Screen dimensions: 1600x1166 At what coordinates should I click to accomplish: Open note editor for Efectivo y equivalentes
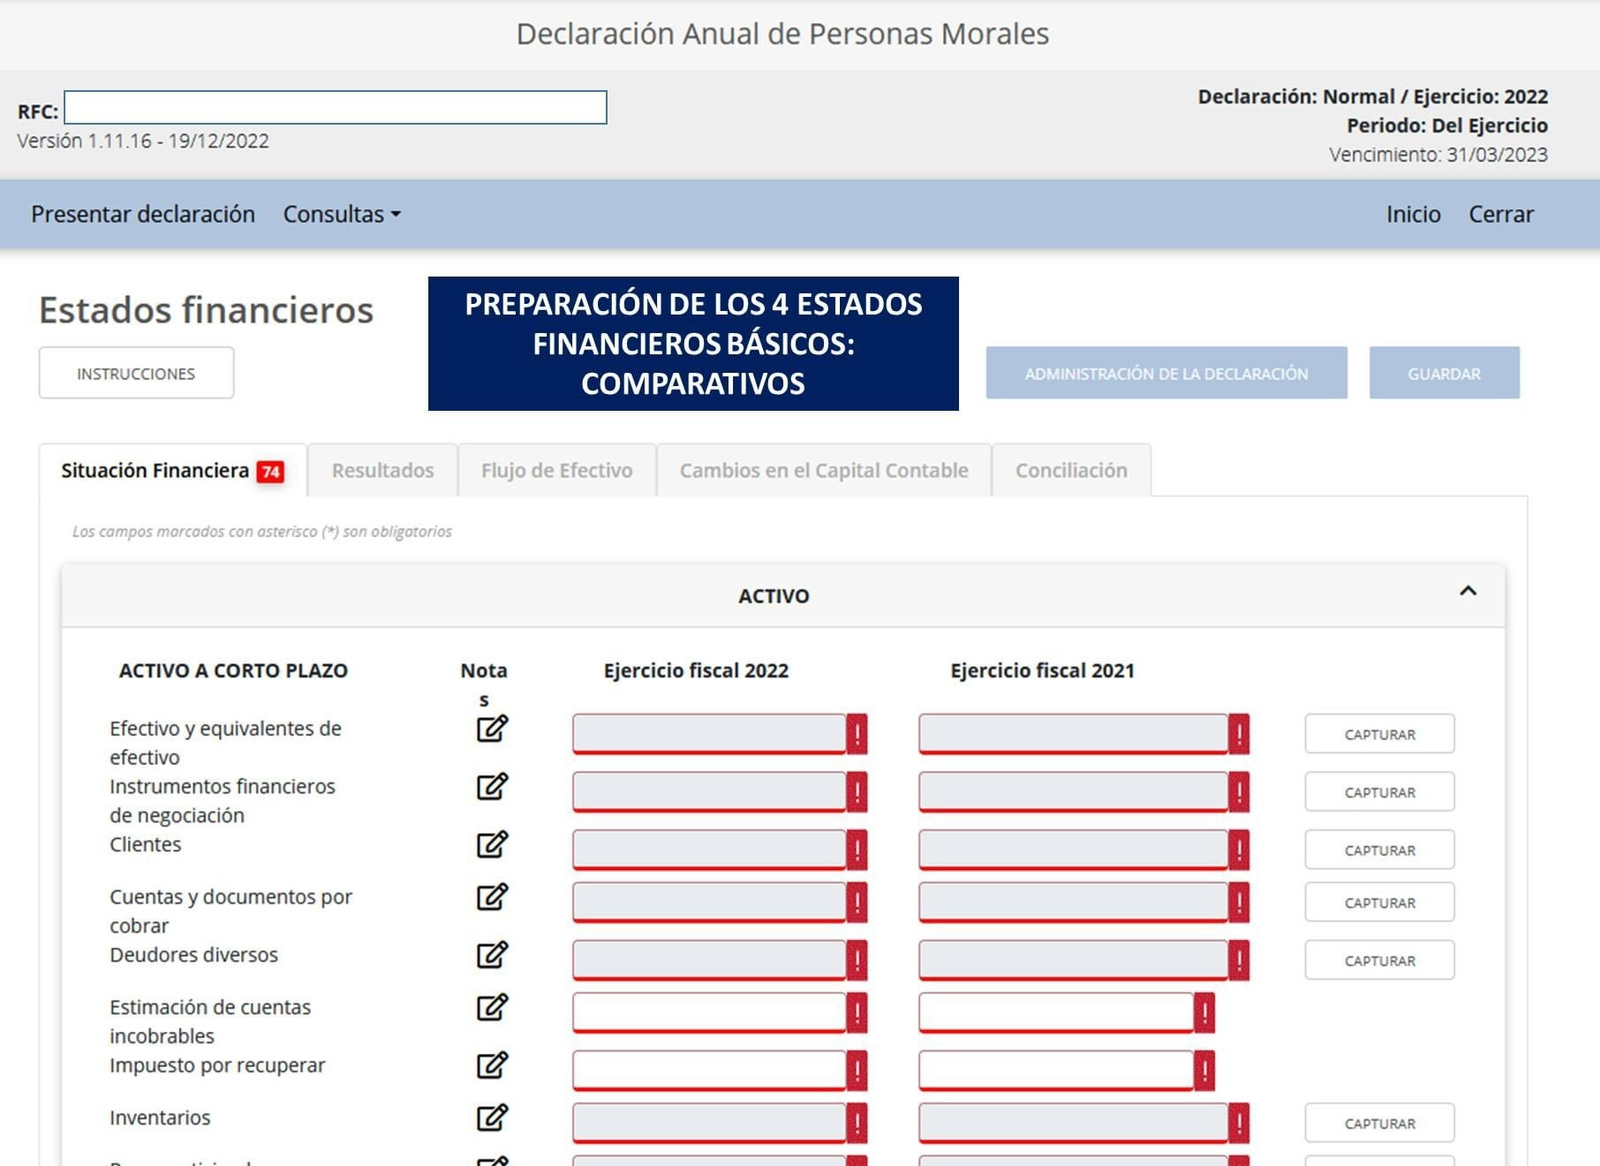(x=492, y=728)
